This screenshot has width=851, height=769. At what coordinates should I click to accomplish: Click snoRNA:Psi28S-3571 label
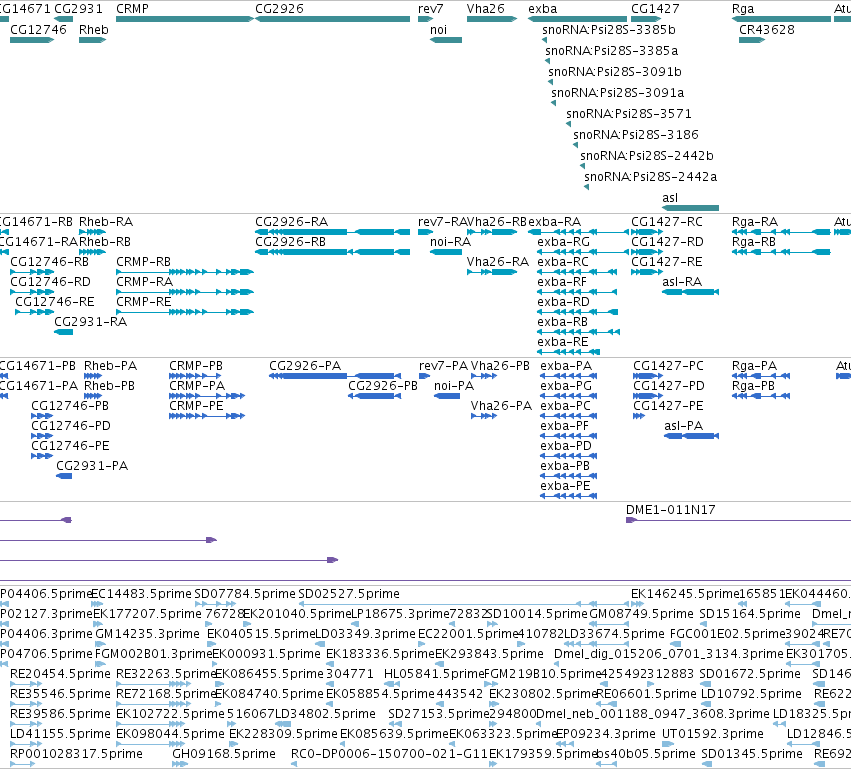click(x=628, y=114)
